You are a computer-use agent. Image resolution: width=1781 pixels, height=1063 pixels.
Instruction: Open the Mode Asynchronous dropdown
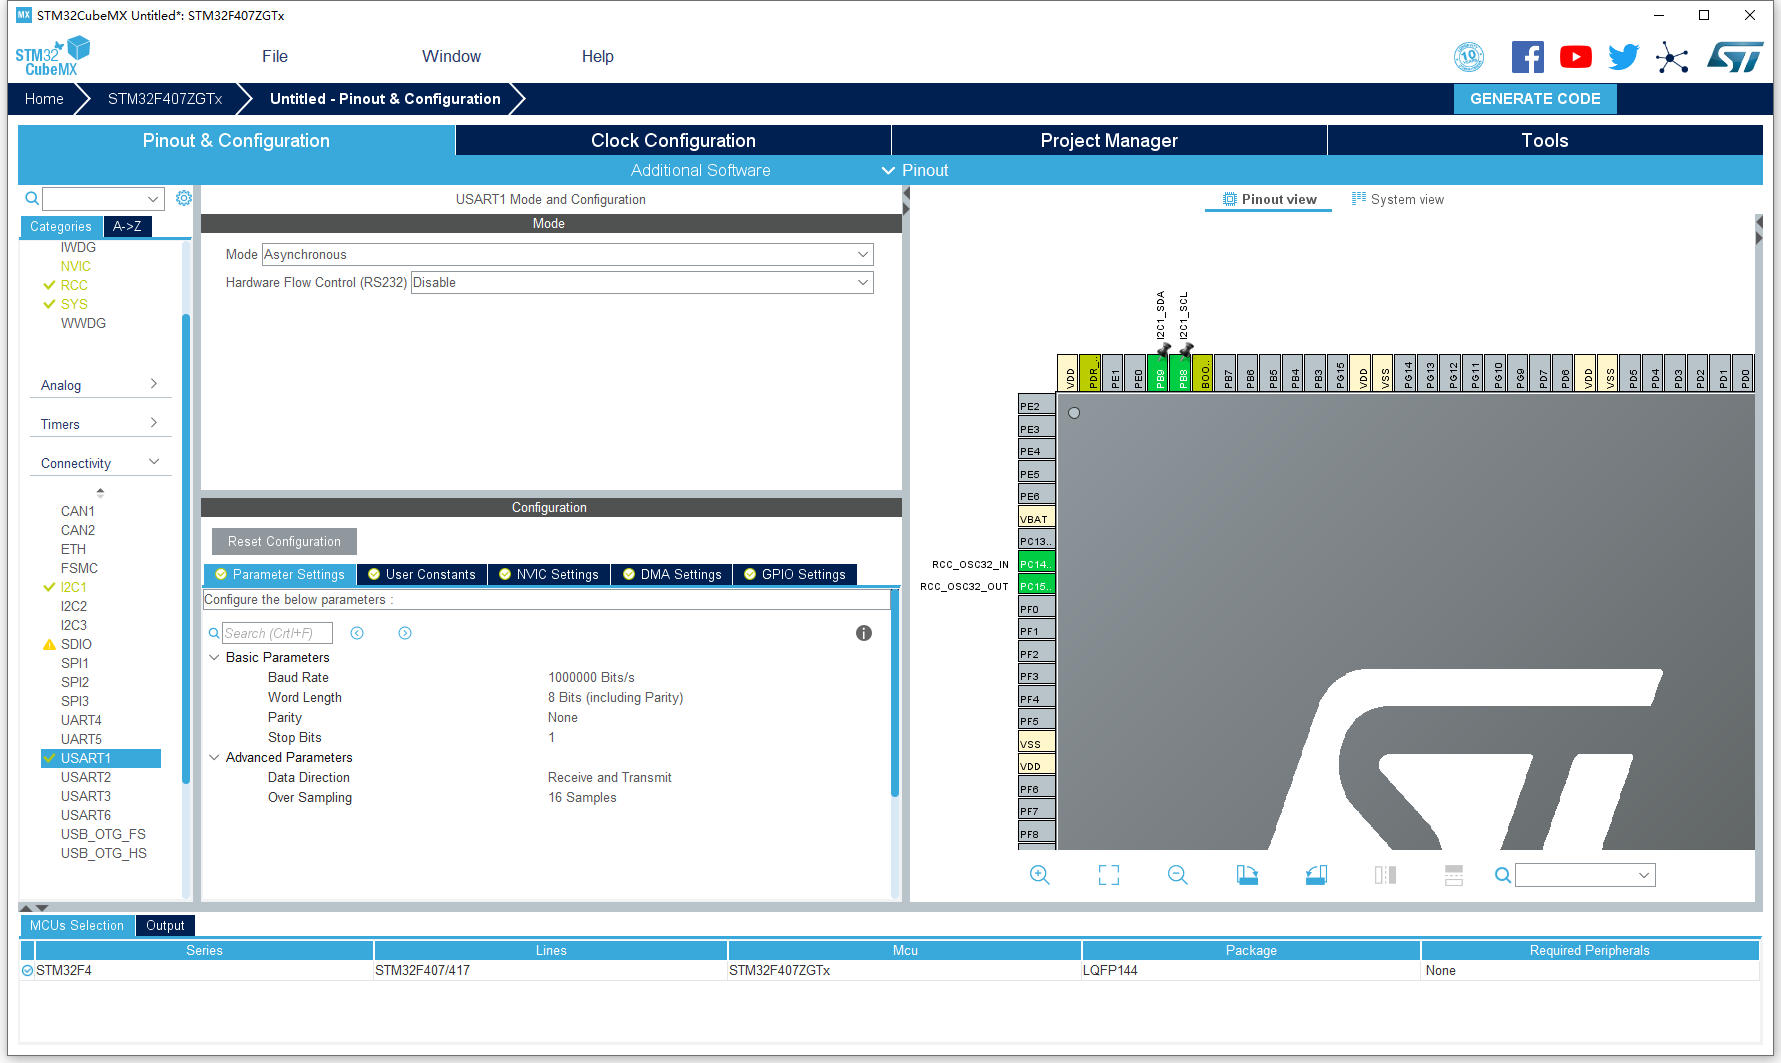[567, 254]
